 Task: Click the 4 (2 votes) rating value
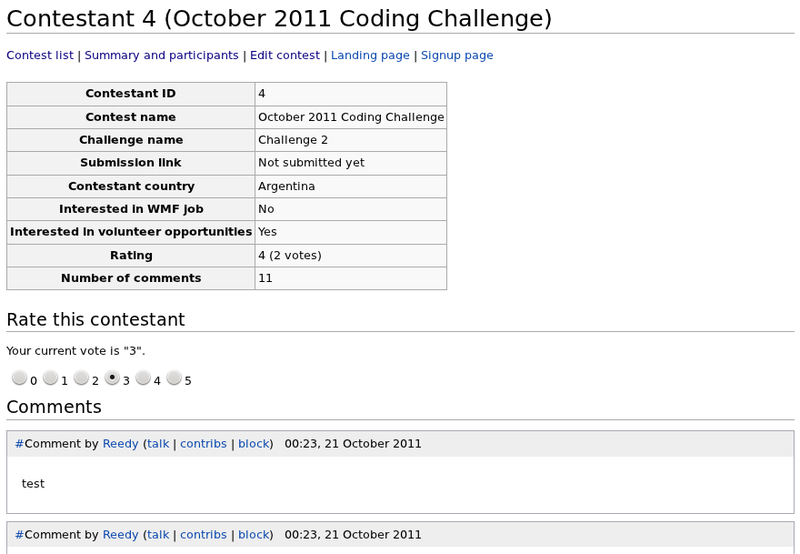(351, 255)
